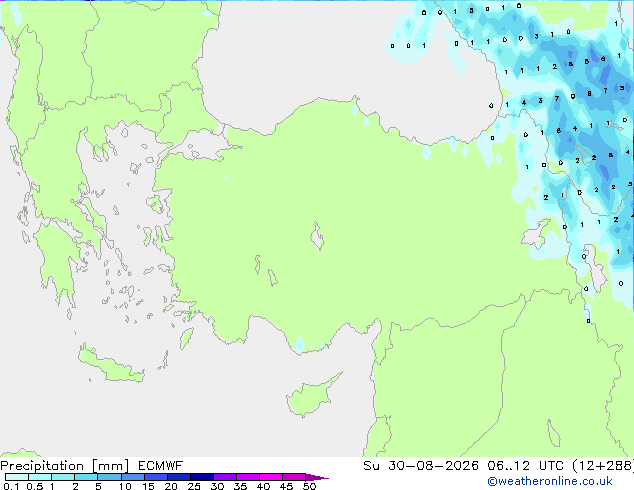The image size is (634, 490).
Task: Click the '(12+288)' forecast offset text
Action: (x=603, y=466)
